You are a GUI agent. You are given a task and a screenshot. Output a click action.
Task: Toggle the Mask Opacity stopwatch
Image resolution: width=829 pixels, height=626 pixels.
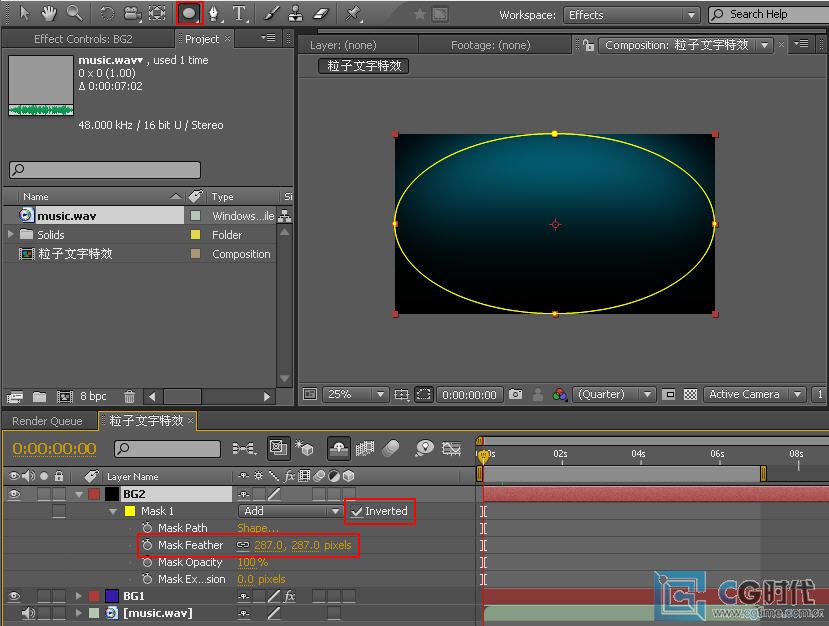[147, 562]
